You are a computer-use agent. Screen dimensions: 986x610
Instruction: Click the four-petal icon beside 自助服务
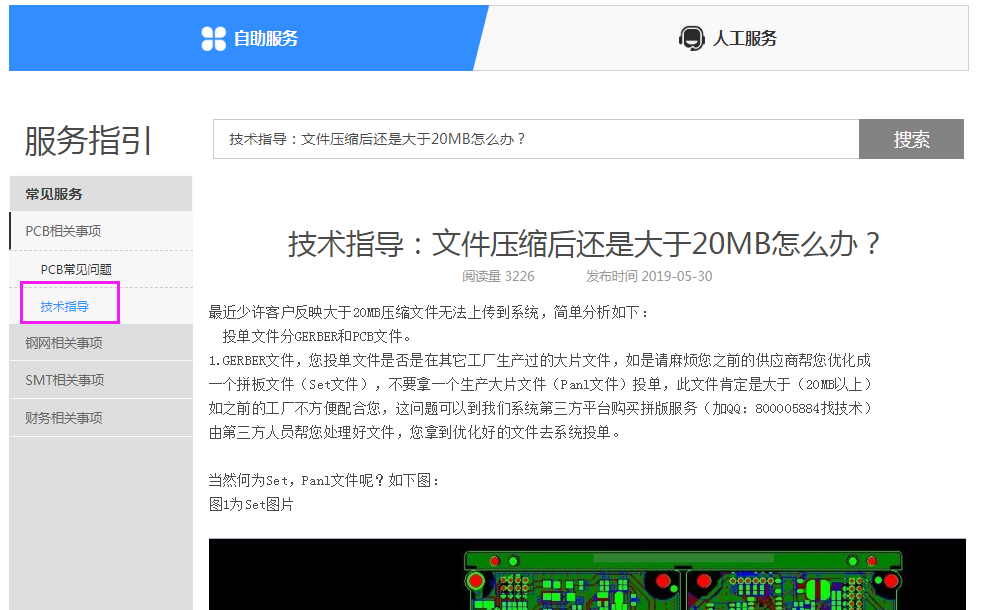coord(213,39)
